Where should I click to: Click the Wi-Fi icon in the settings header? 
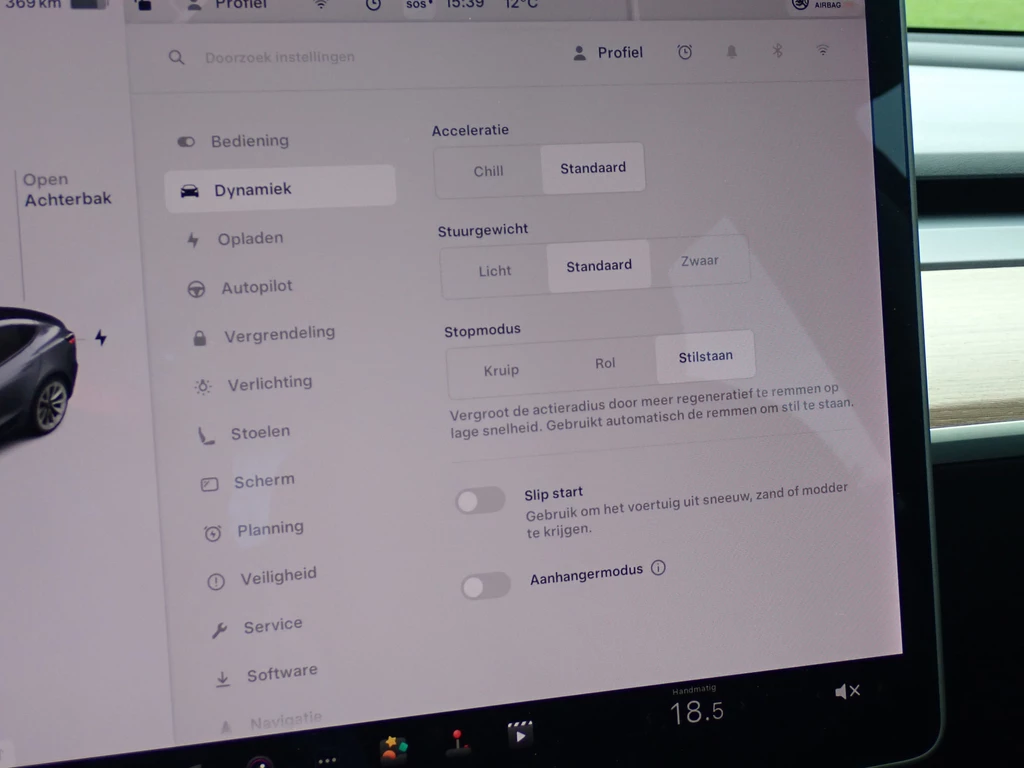pyautogui.click(x=822, y=50)
